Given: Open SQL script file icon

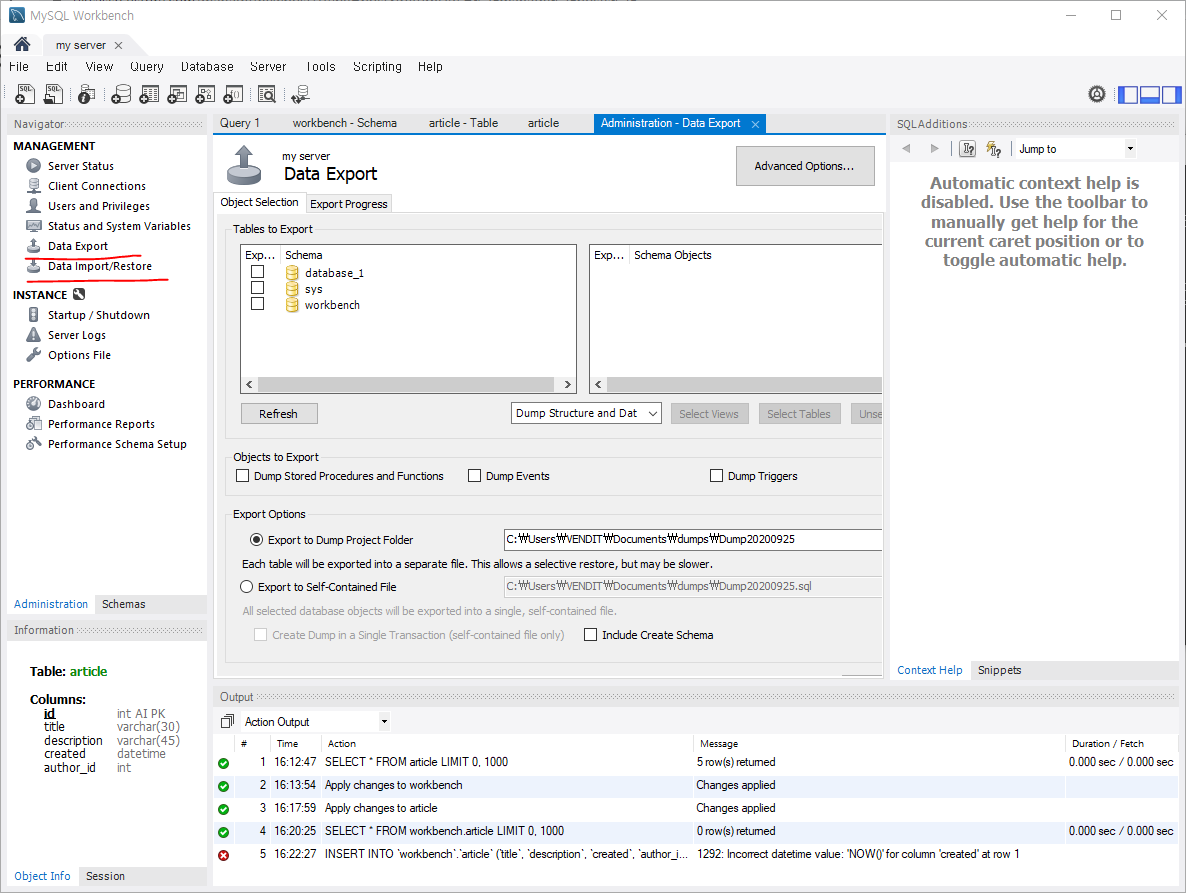Looking at the screenshot, I should [x=54, y=94].
